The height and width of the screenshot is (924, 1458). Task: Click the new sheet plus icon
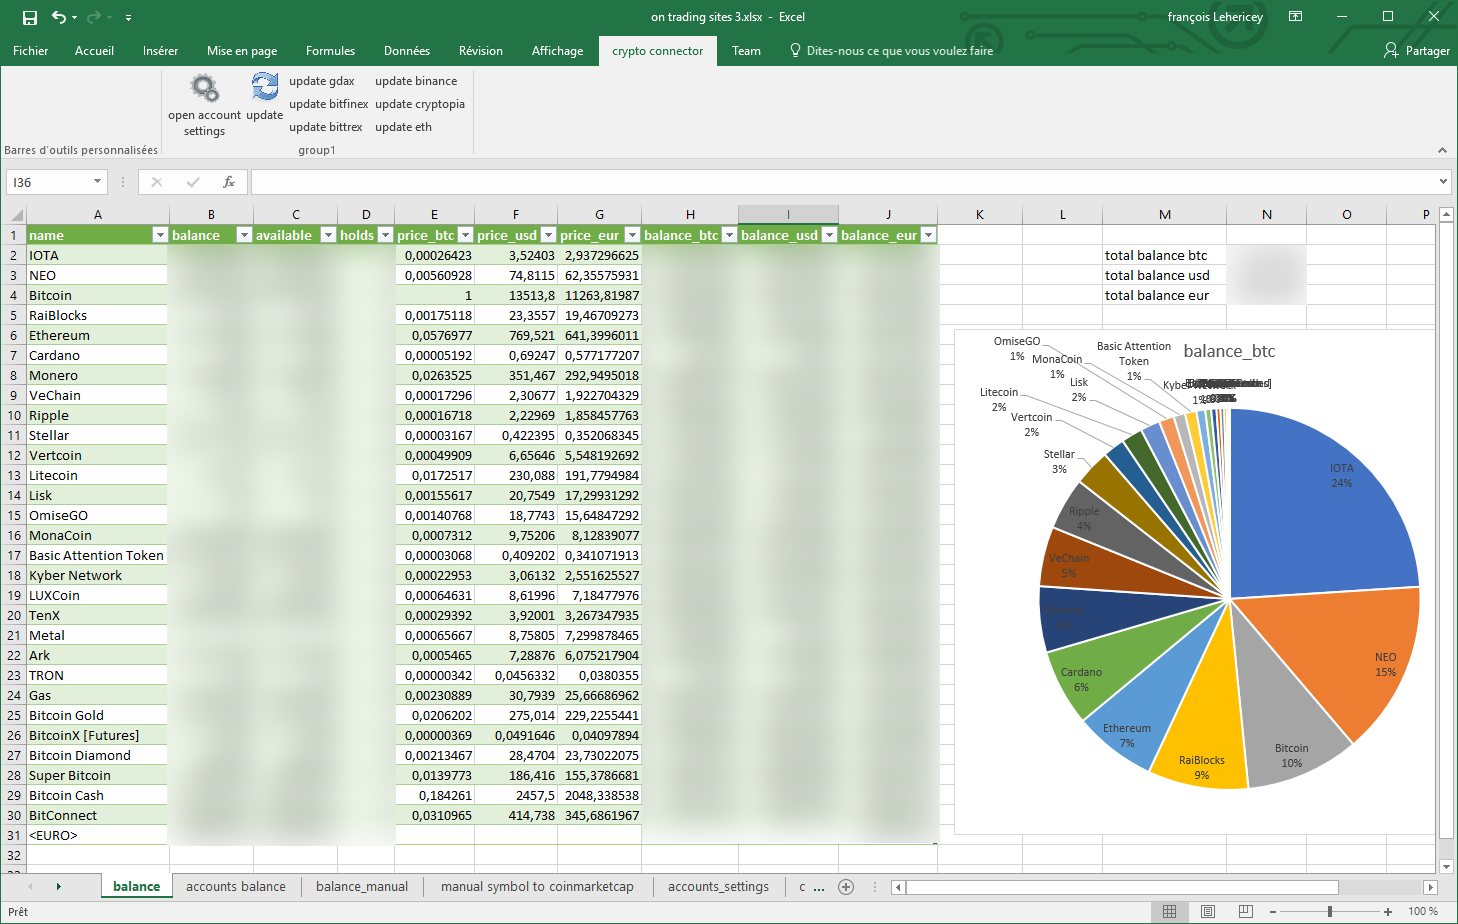846,887
